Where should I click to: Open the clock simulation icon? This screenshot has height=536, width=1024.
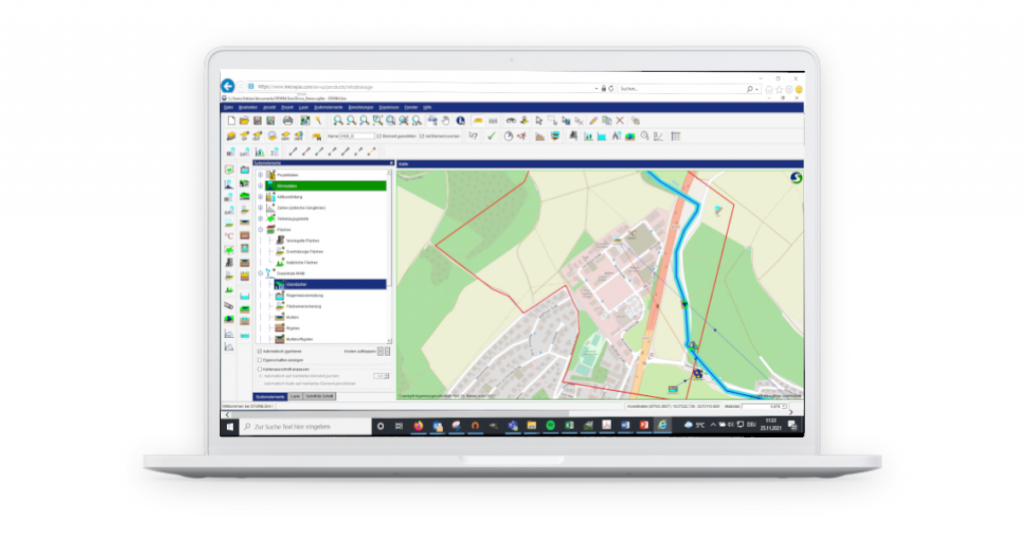coord(508,136)
